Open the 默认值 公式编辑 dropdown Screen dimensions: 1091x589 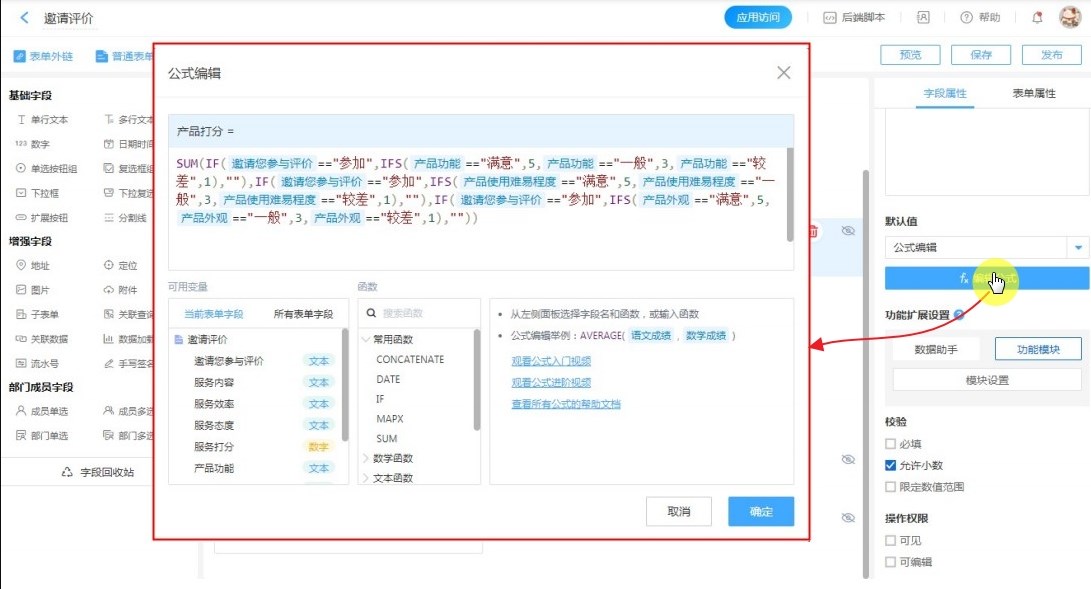1079,248
